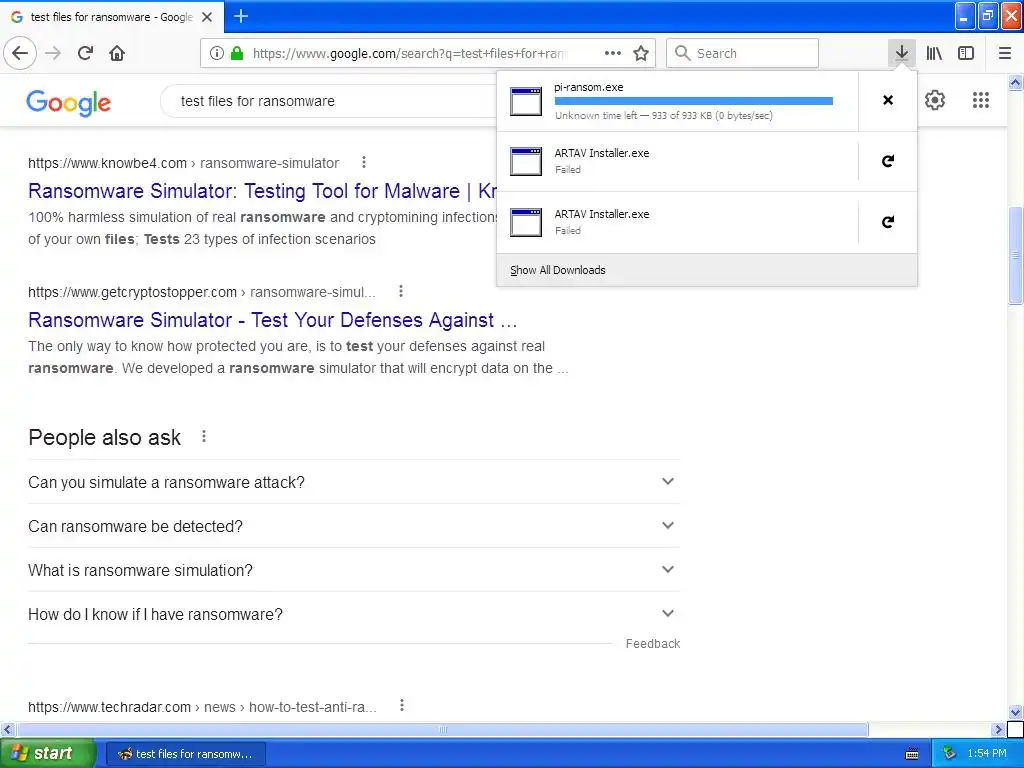Image resolution: width=1024 pixels, height=768 pixels.
Task: Click the horizontal scrollbar thumb
Action: (443, 729)
